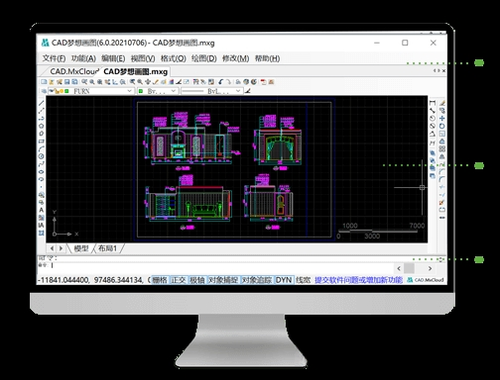Select the Linear dimension tool
500x380 pixels.
click(432, 103)
